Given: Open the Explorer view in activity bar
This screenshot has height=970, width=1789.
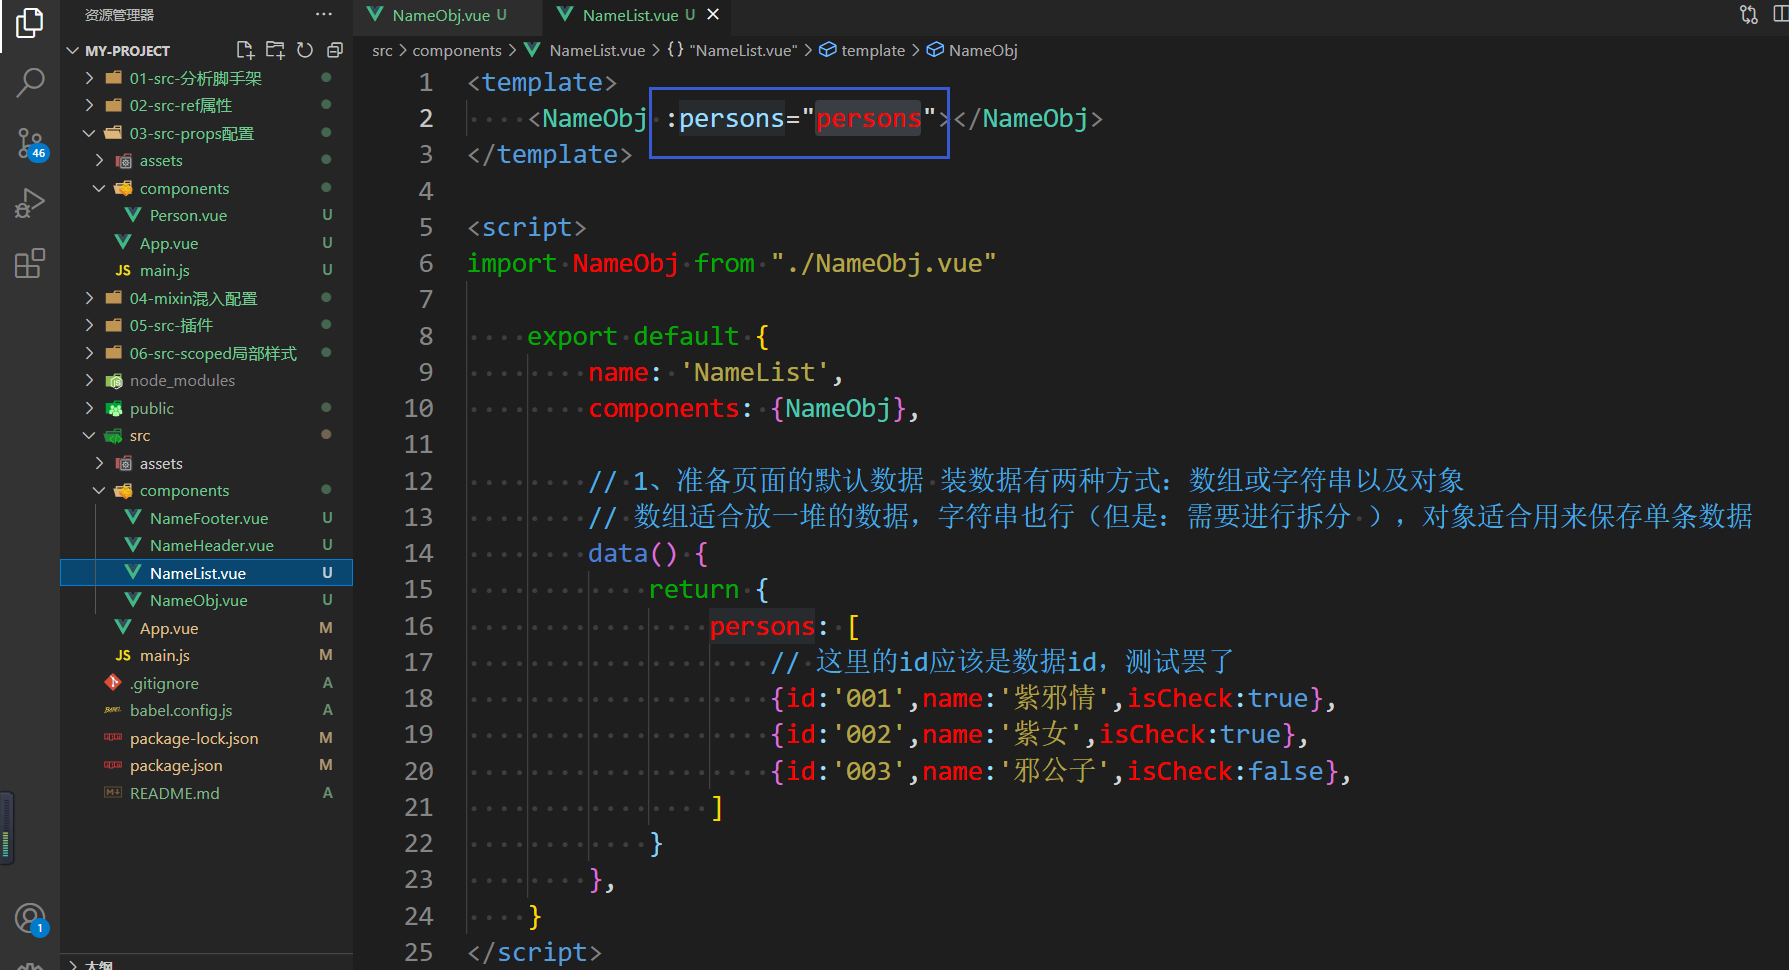Looking at the screenshot, I should coord(30,23).
